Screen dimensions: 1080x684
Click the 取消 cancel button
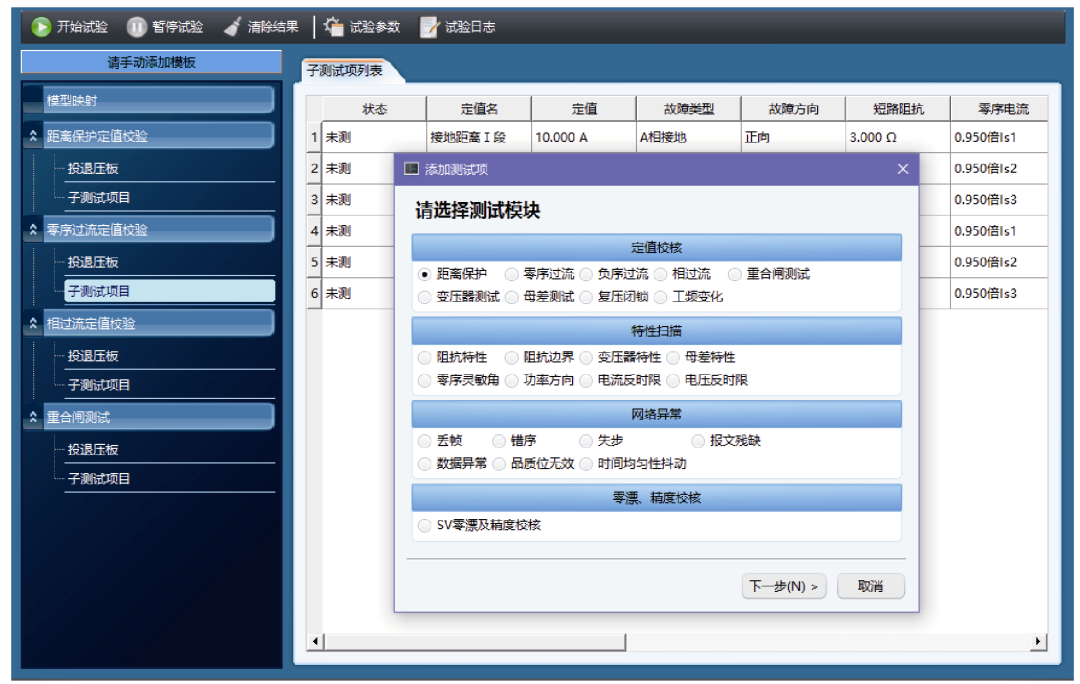pyautogui.click(x=871, y=586)
